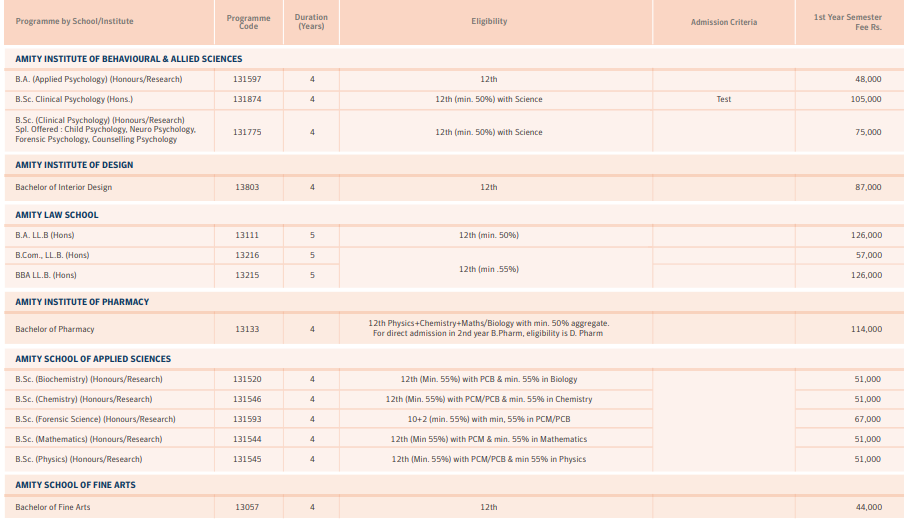Click fee value 57,000
Screen dimensions: 906x523
(868, 255)
